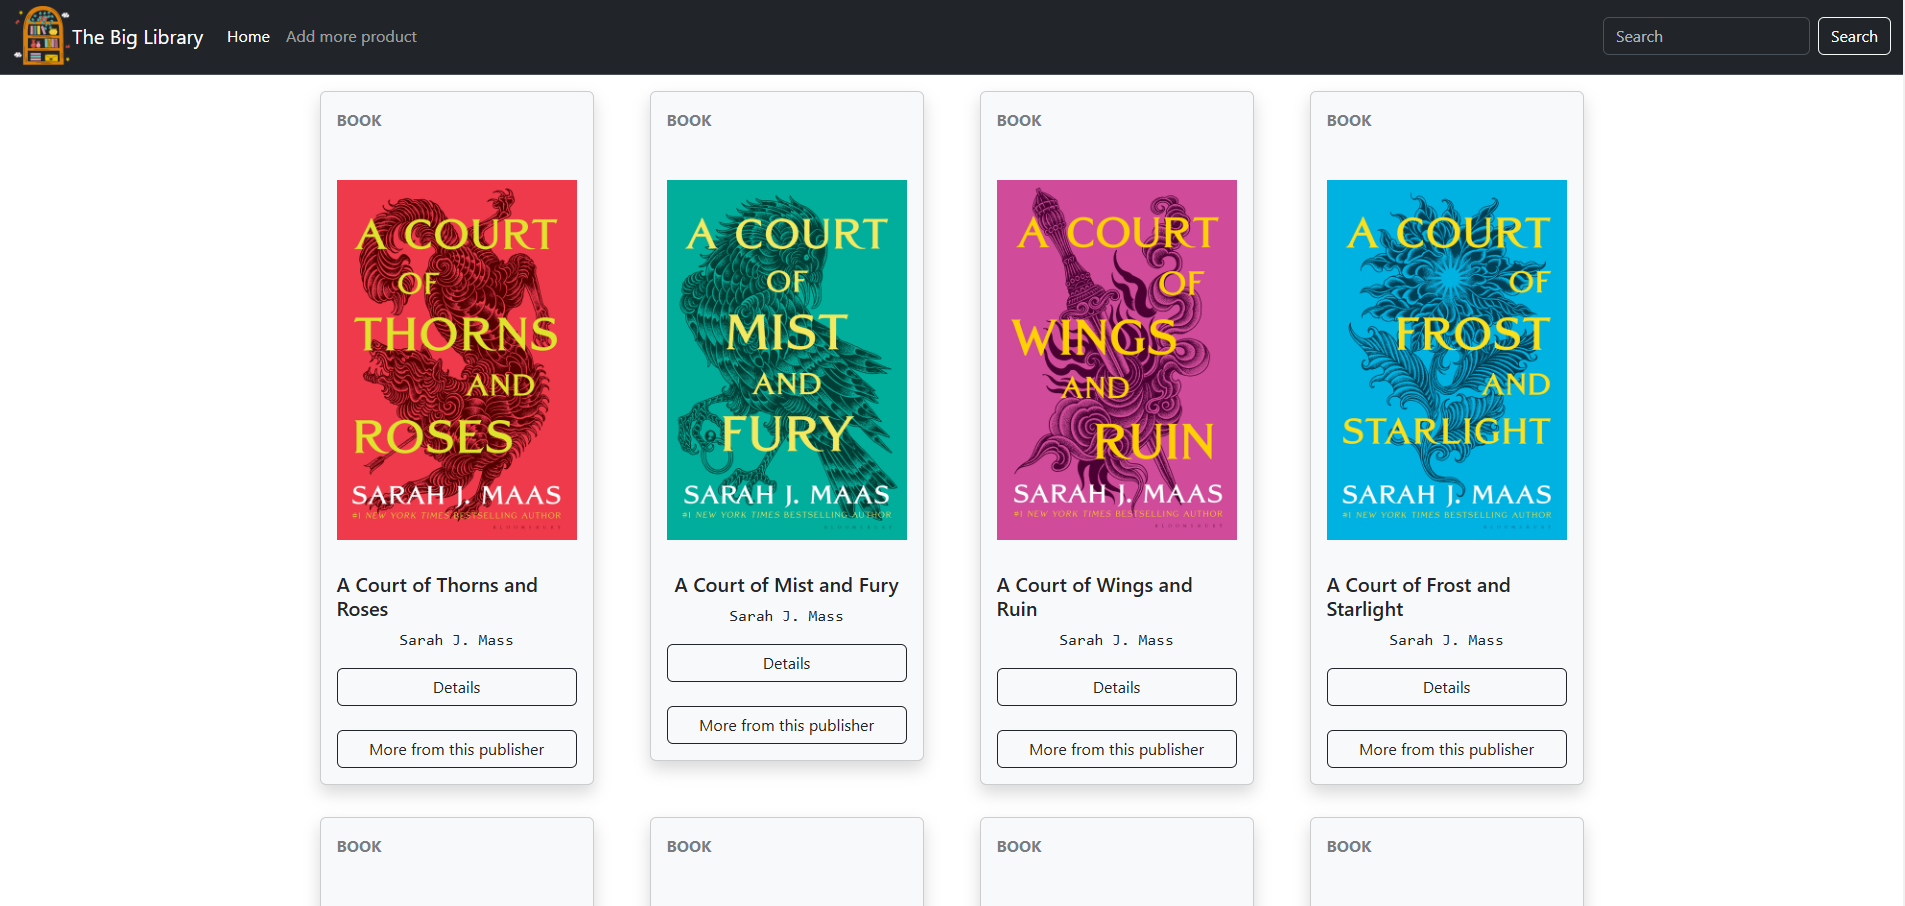Show more from Wings and Ruin publisher

1116,749
